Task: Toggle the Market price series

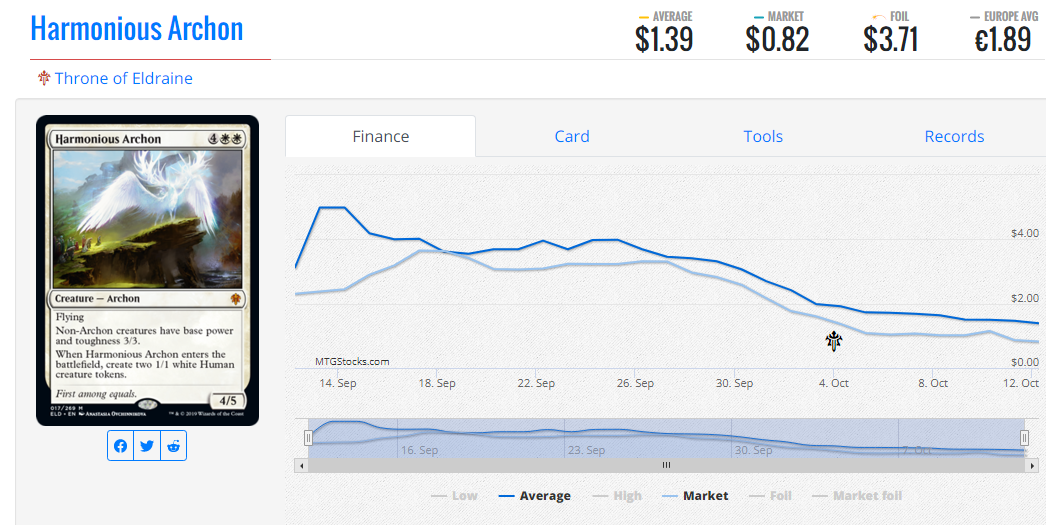Action: point(695,496)
